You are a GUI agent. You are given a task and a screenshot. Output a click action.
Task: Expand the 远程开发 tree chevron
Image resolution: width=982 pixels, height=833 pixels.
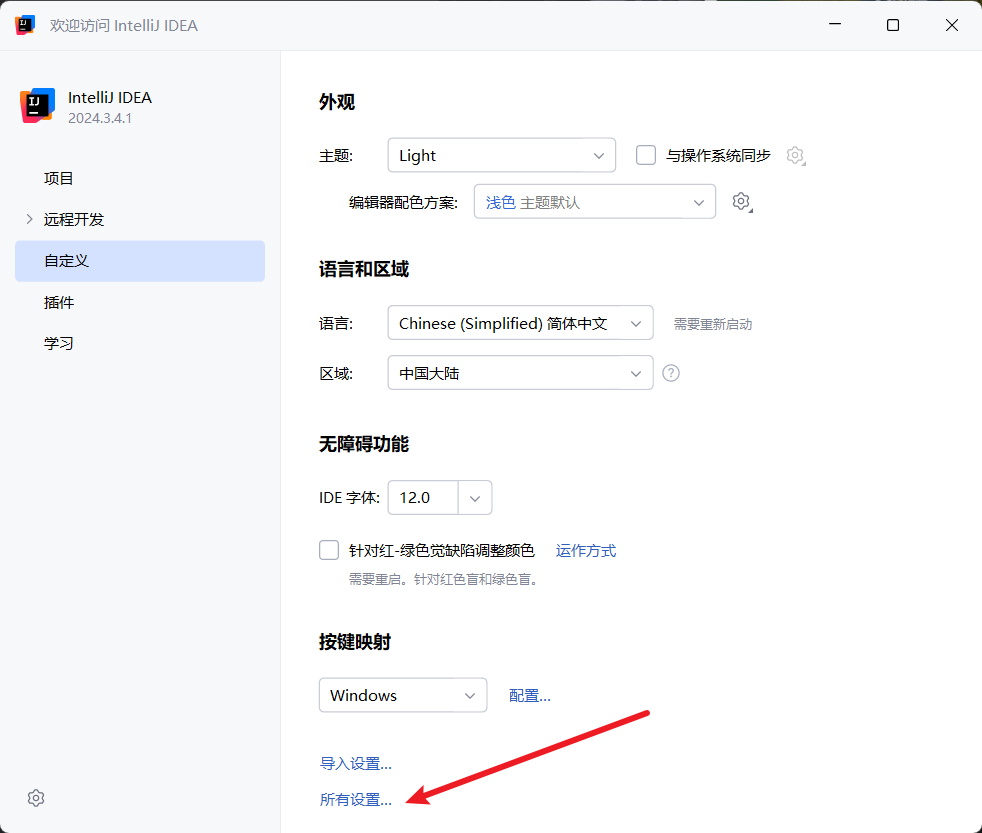click(29, 219)
